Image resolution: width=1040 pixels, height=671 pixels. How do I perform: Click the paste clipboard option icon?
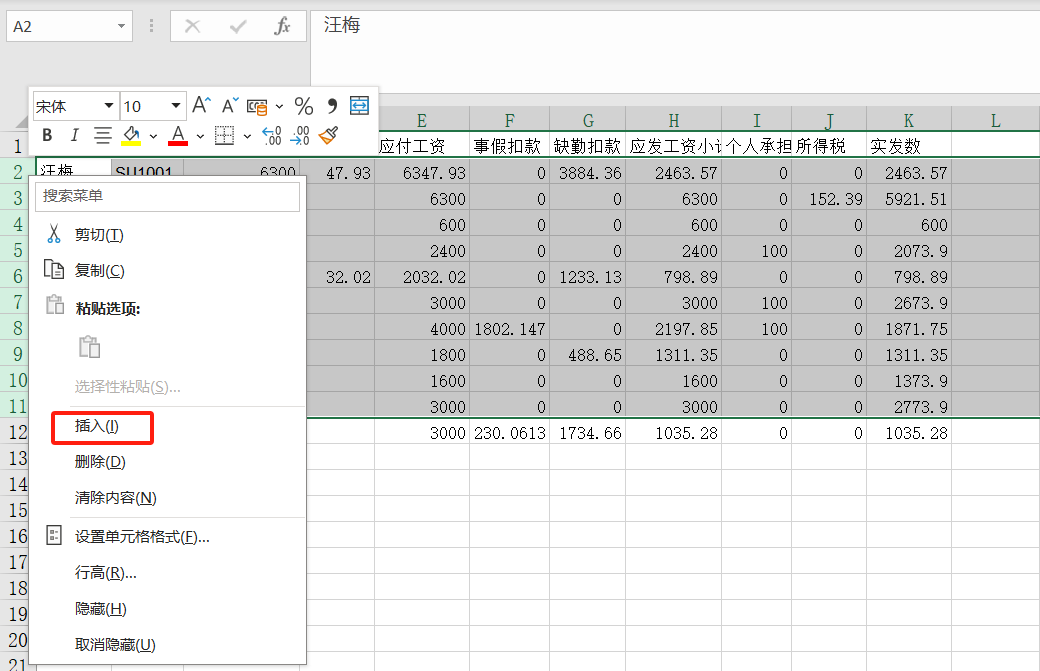[90, 347]
